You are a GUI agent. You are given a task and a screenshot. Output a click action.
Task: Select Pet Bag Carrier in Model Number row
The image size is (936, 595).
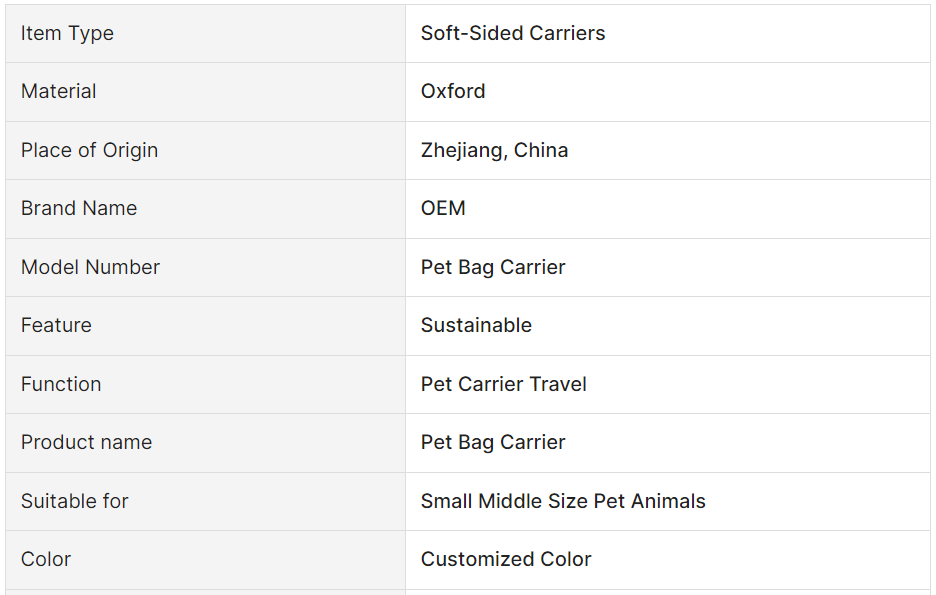(x=493, y=267)
